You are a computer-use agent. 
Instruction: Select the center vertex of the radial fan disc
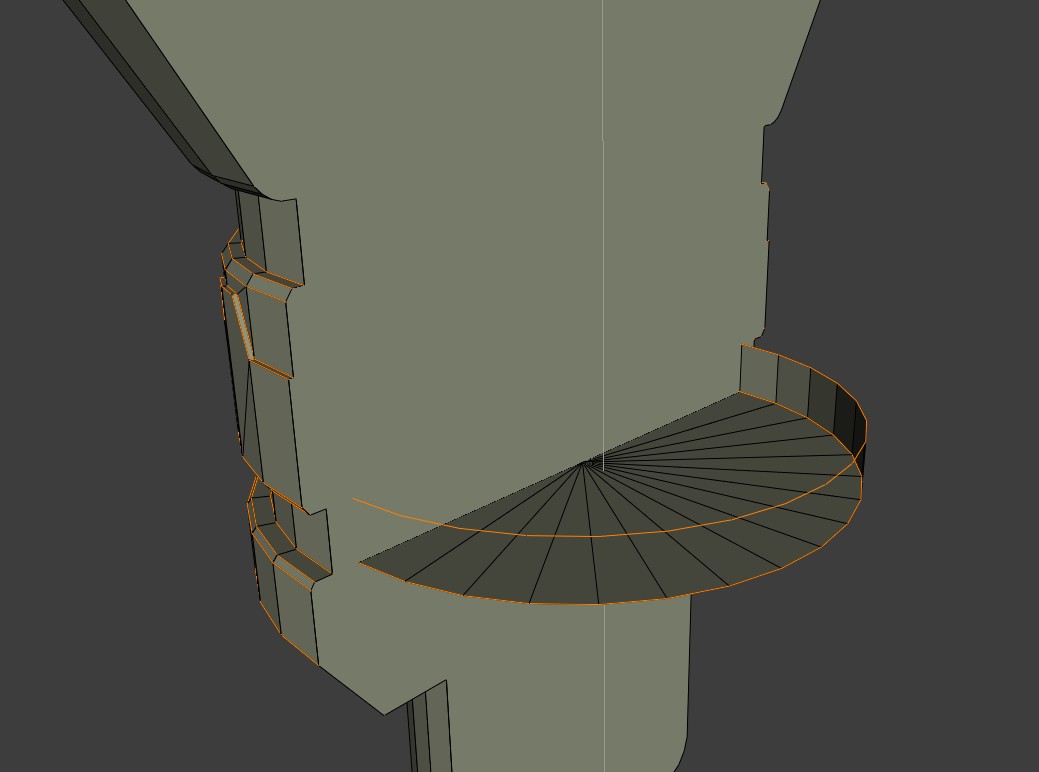click(x=586, y=463)
